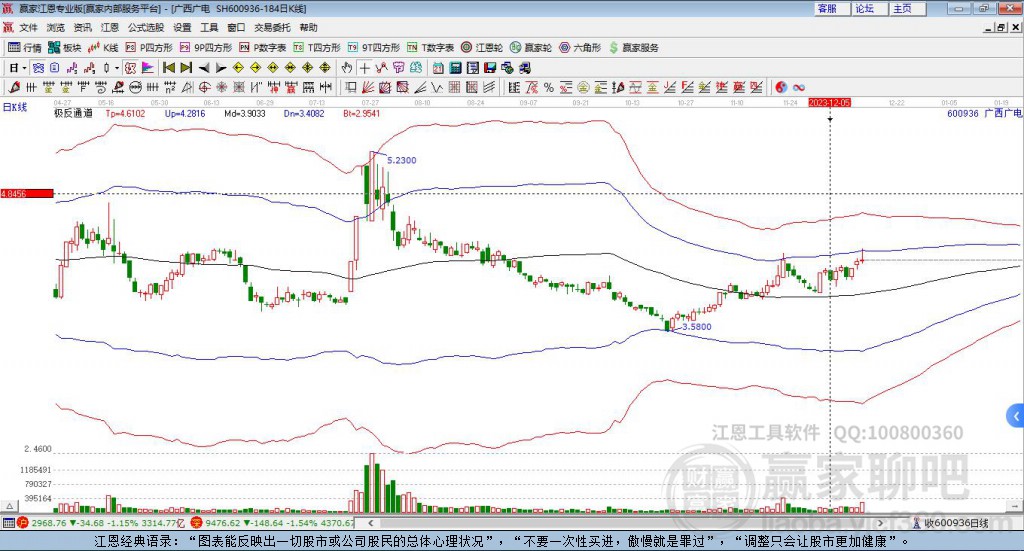Open the calendar icon in toolbar
Viewport: 1024px width, 551px height.
(x=438, y=68)
